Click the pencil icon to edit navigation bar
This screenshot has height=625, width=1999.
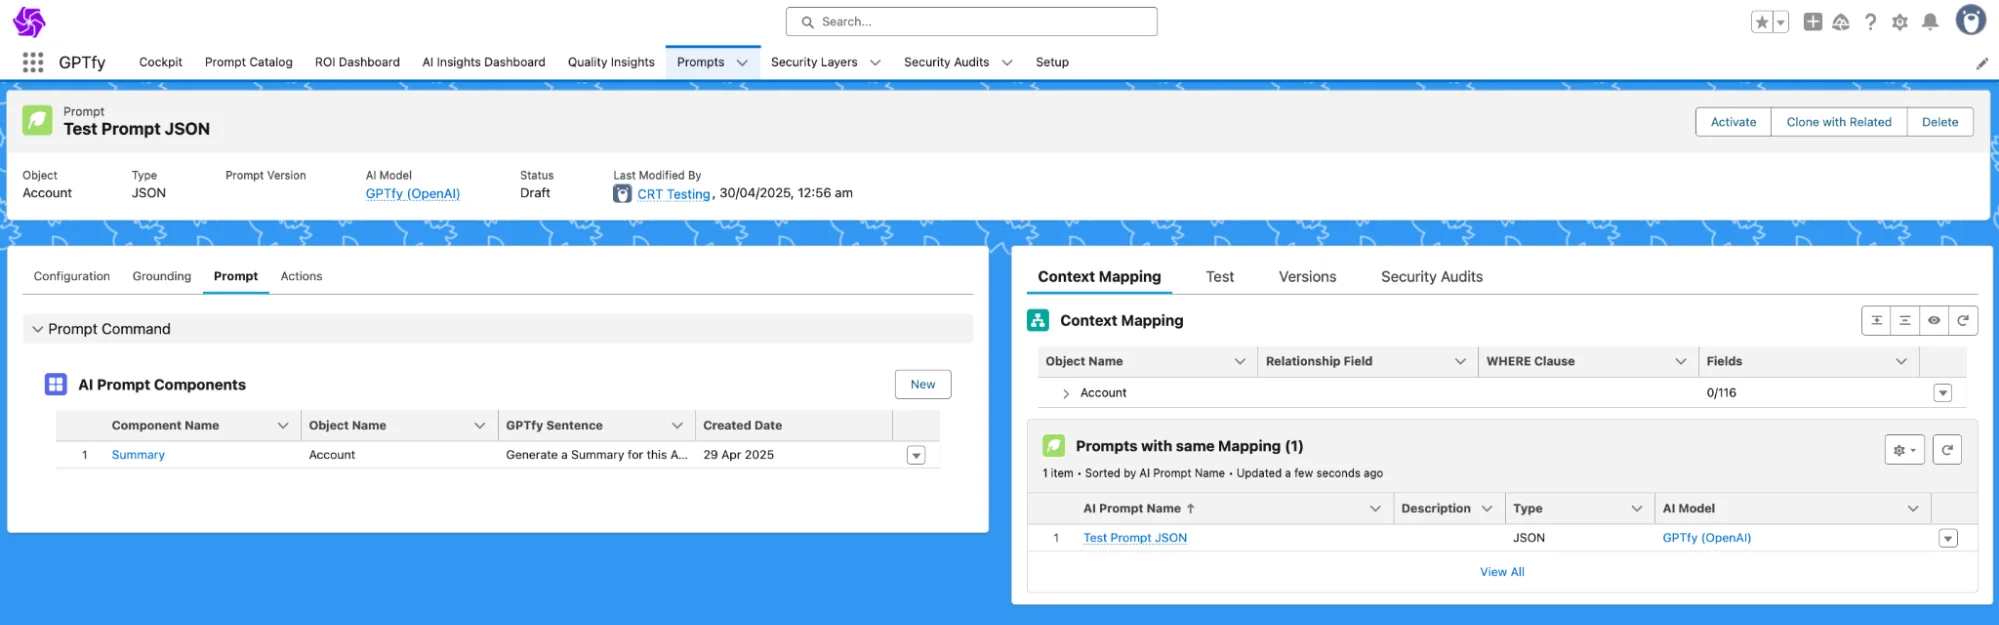click(x=1982, y=63)
